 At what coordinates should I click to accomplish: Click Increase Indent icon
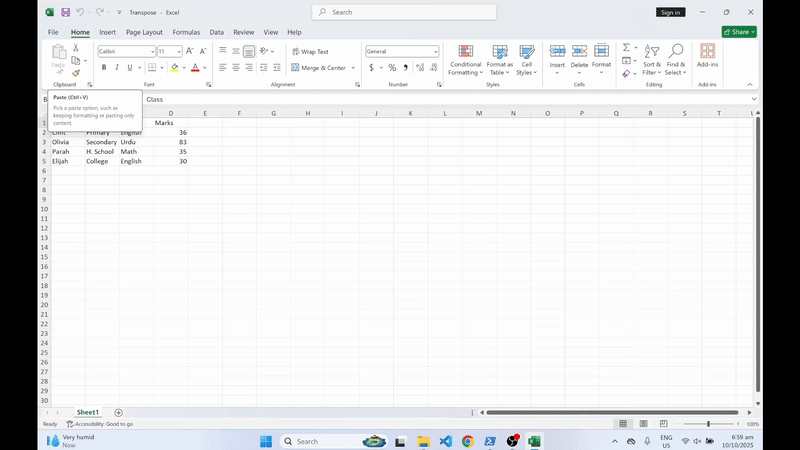click(277, 67)
